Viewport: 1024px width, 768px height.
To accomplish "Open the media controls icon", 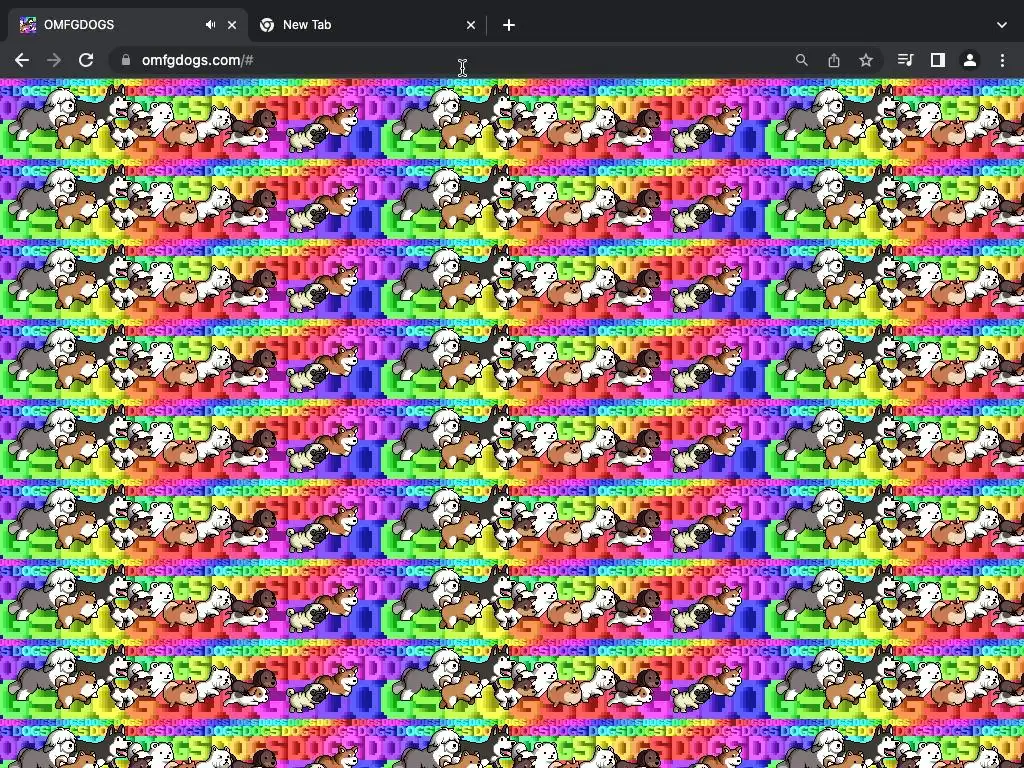I will (x=905, y=60).
